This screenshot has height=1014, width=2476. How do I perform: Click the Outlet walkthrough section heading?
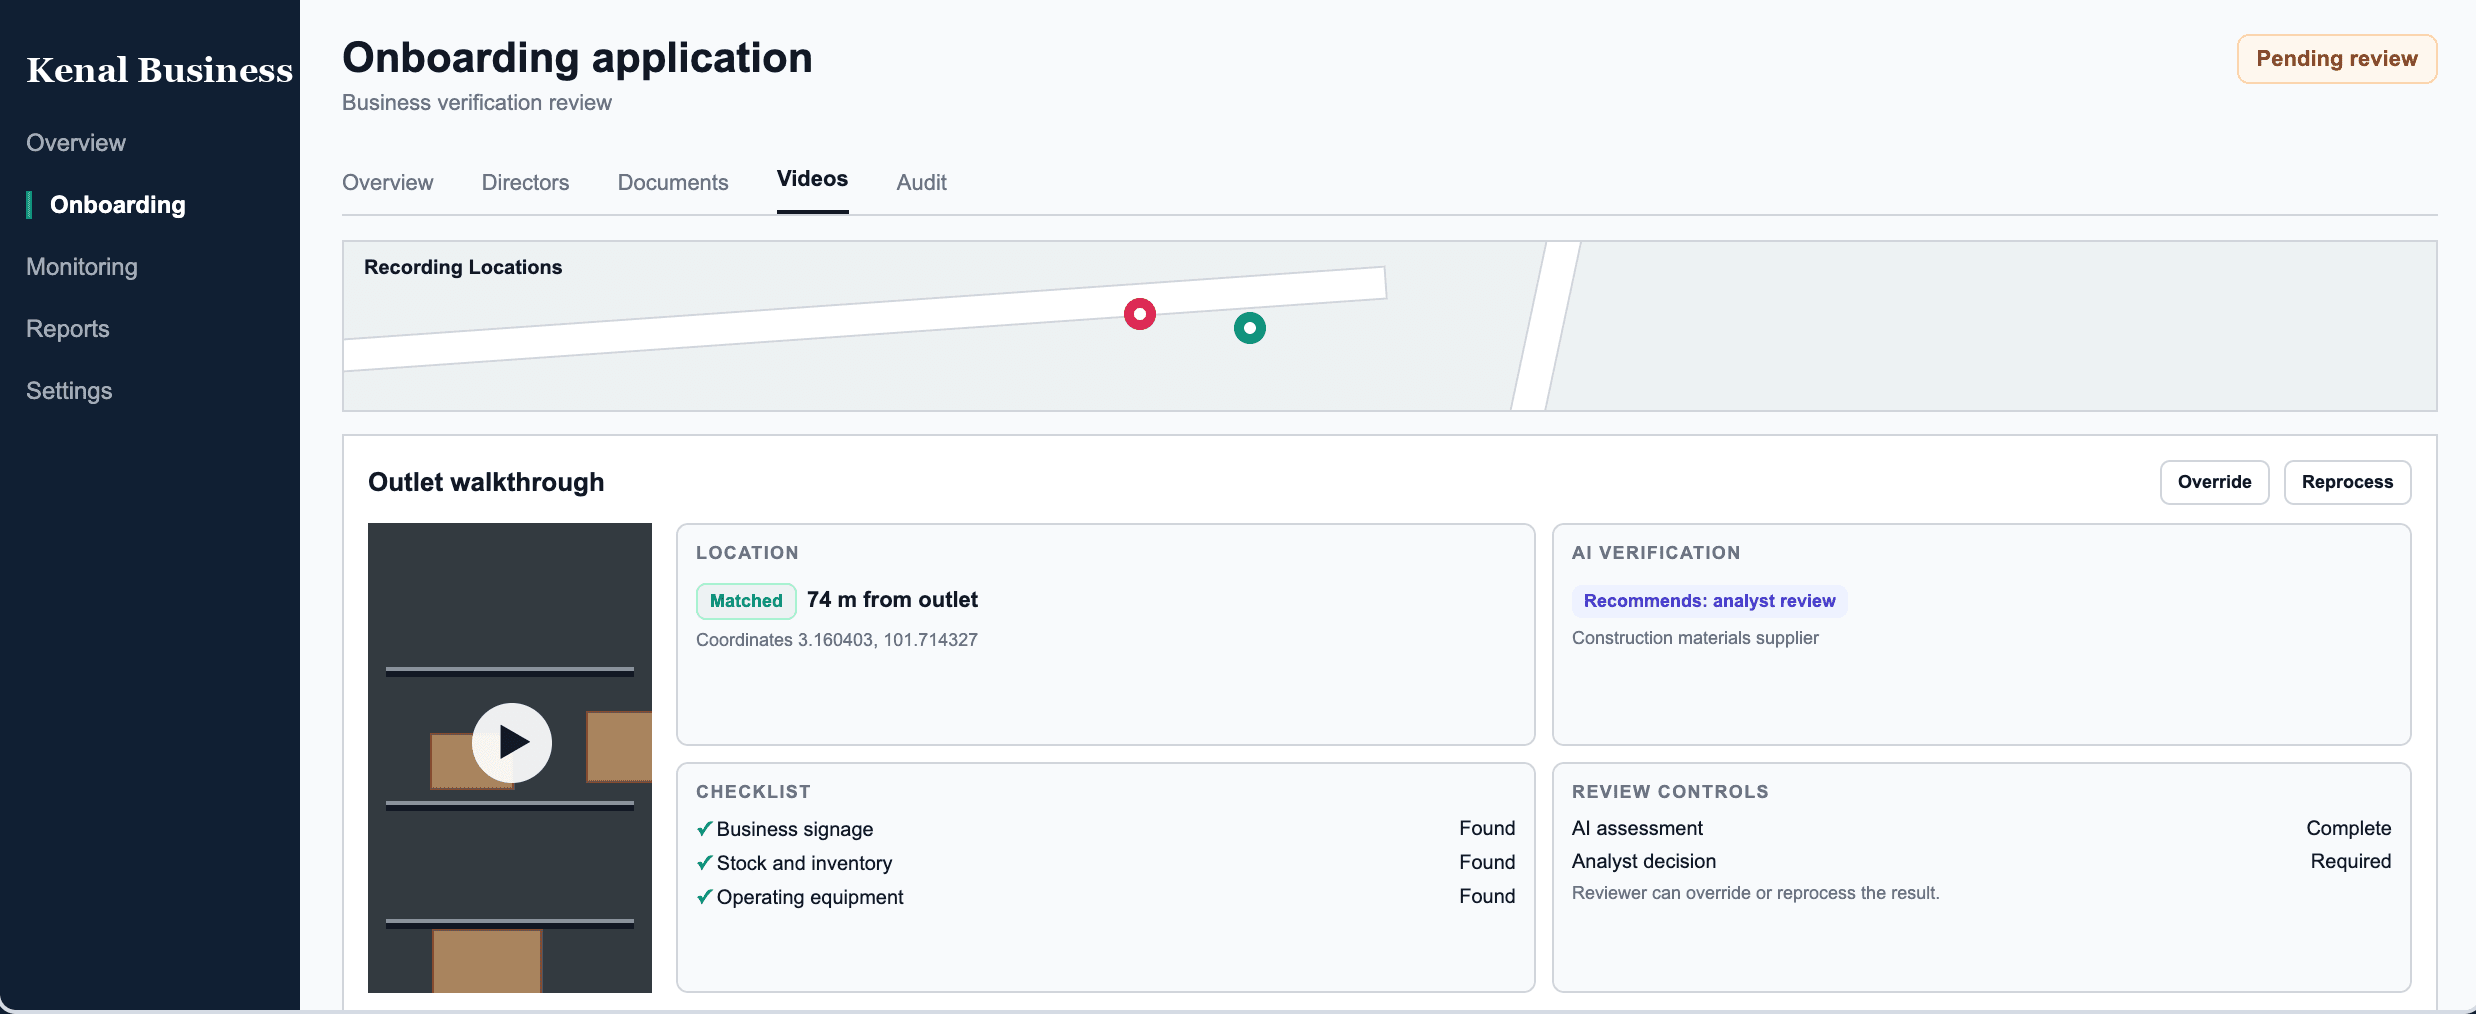[486, 482]
